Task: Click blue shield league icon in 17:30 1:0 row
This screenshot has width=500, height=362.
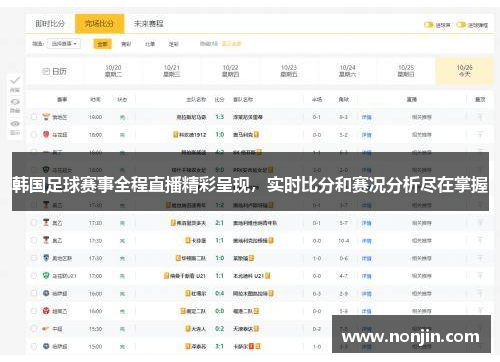Action: tap(46, 258)
